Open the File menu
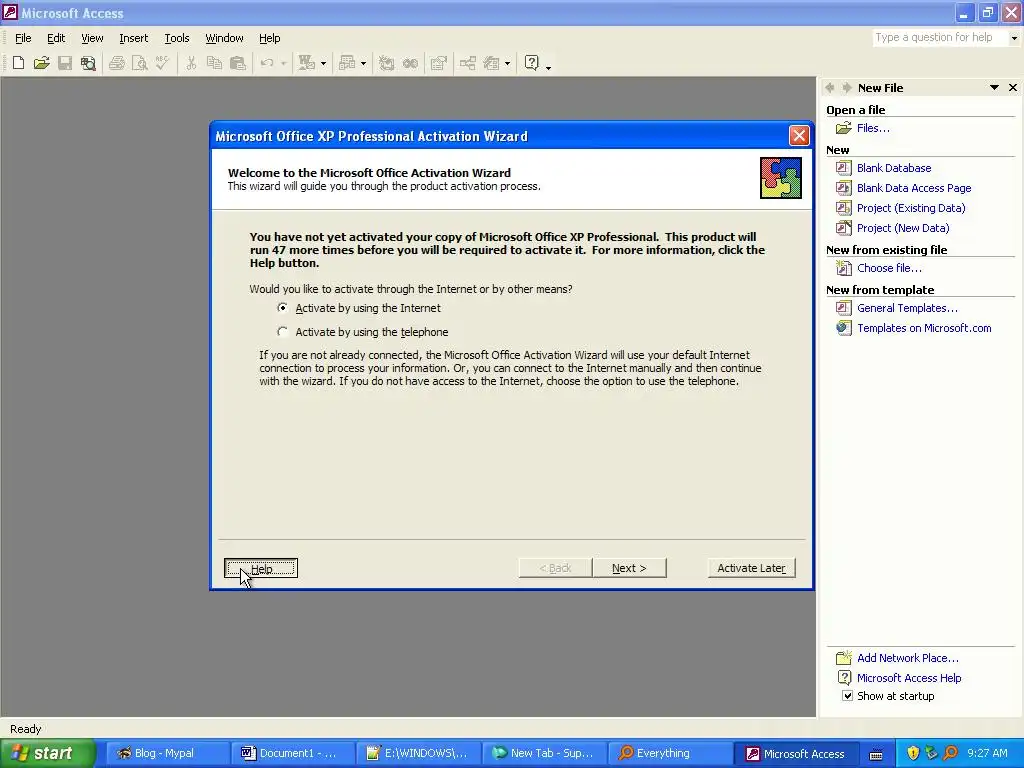The height and width of the screenshot is (768, 1024). [x=23, y=38]
